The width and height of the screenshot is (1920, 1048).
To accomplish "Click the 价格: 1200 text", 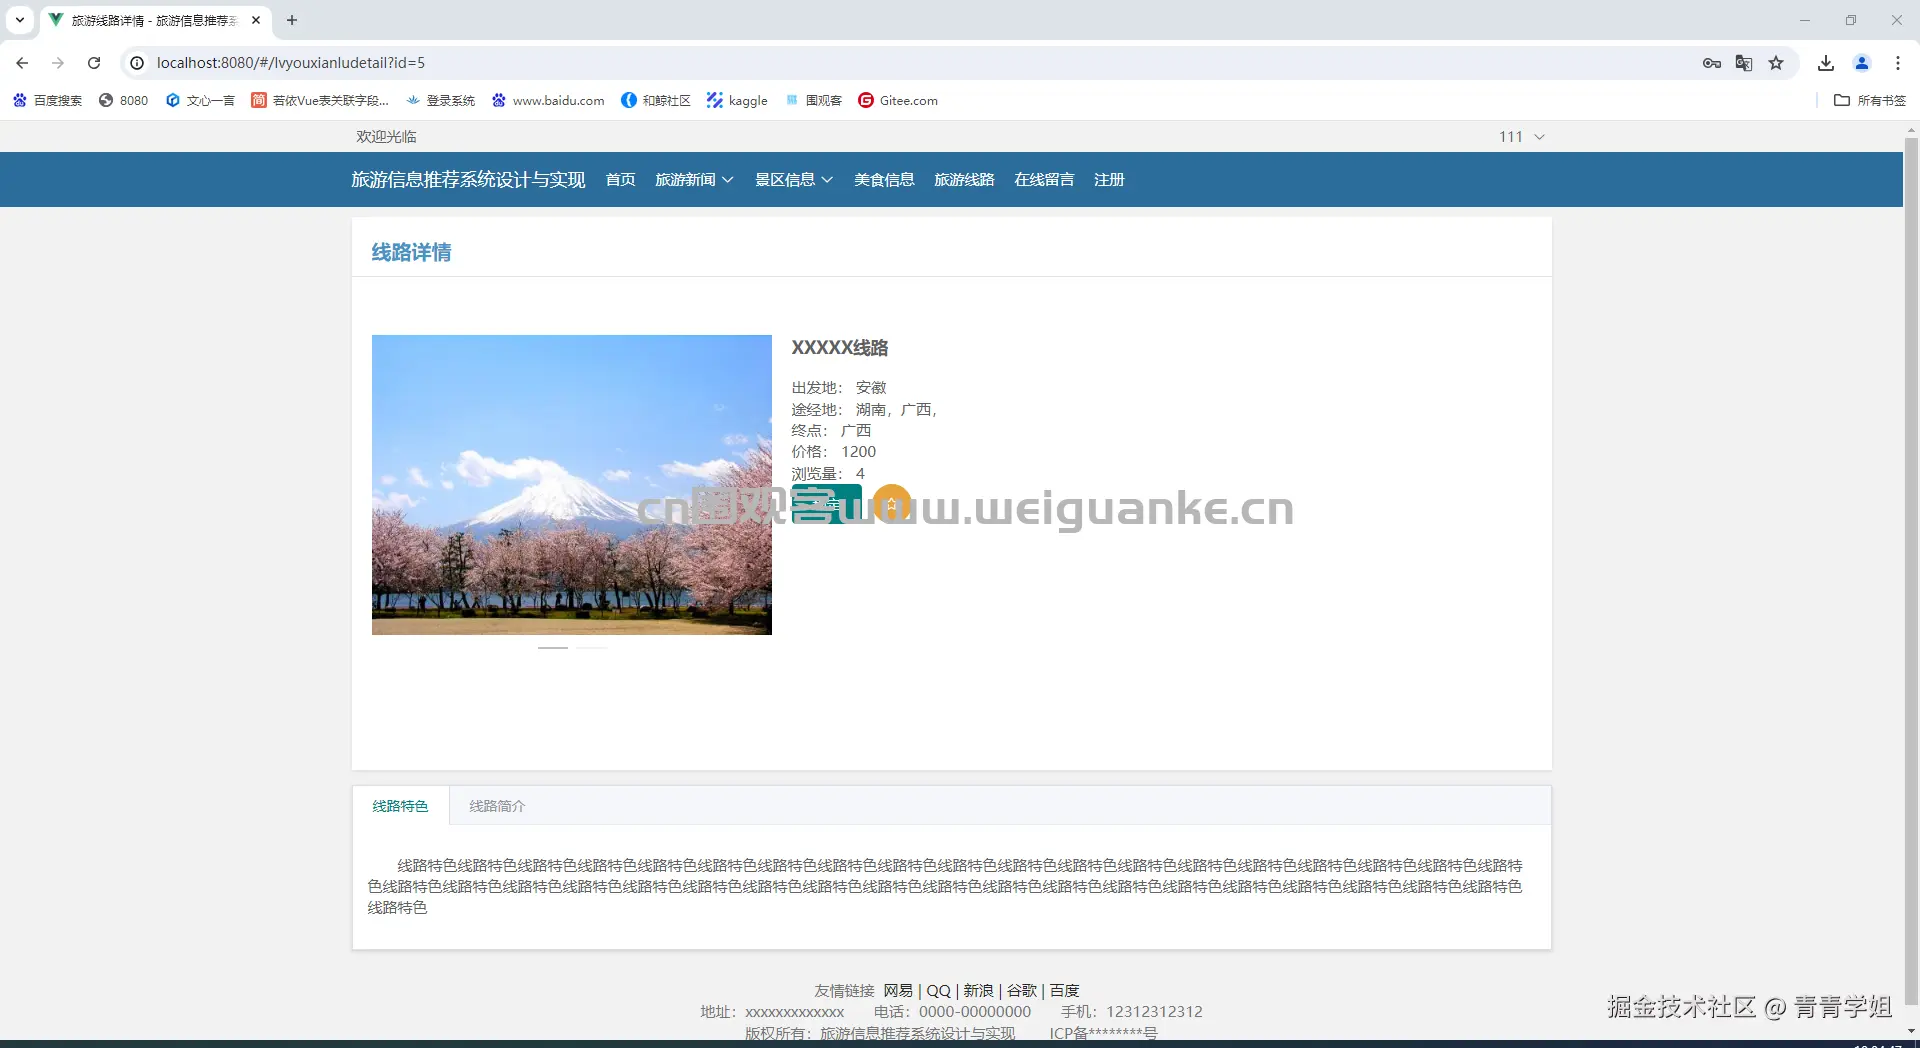I will point(834,452).
